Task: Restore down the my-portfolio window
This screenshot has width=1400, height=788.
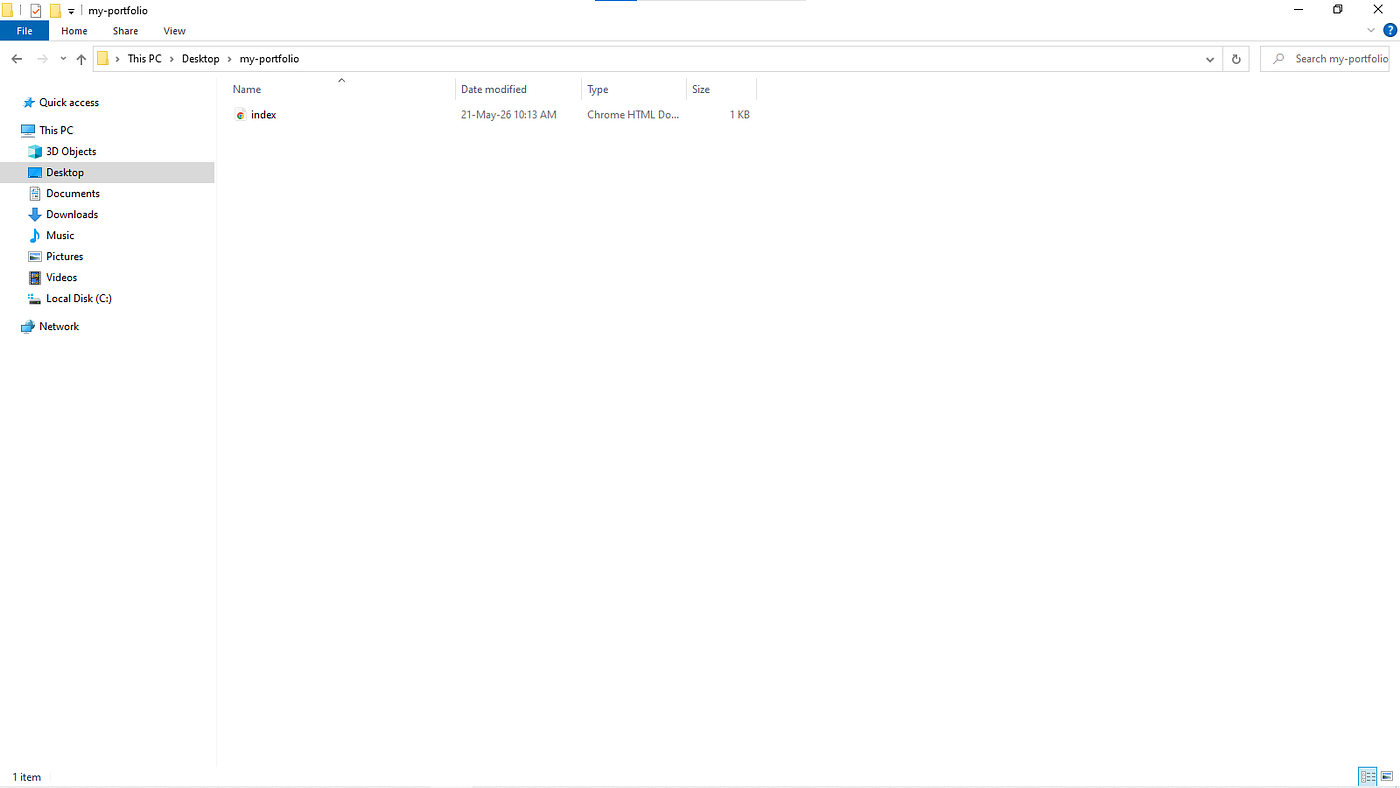Action: pyautogui.click(x=1338, y=9)
